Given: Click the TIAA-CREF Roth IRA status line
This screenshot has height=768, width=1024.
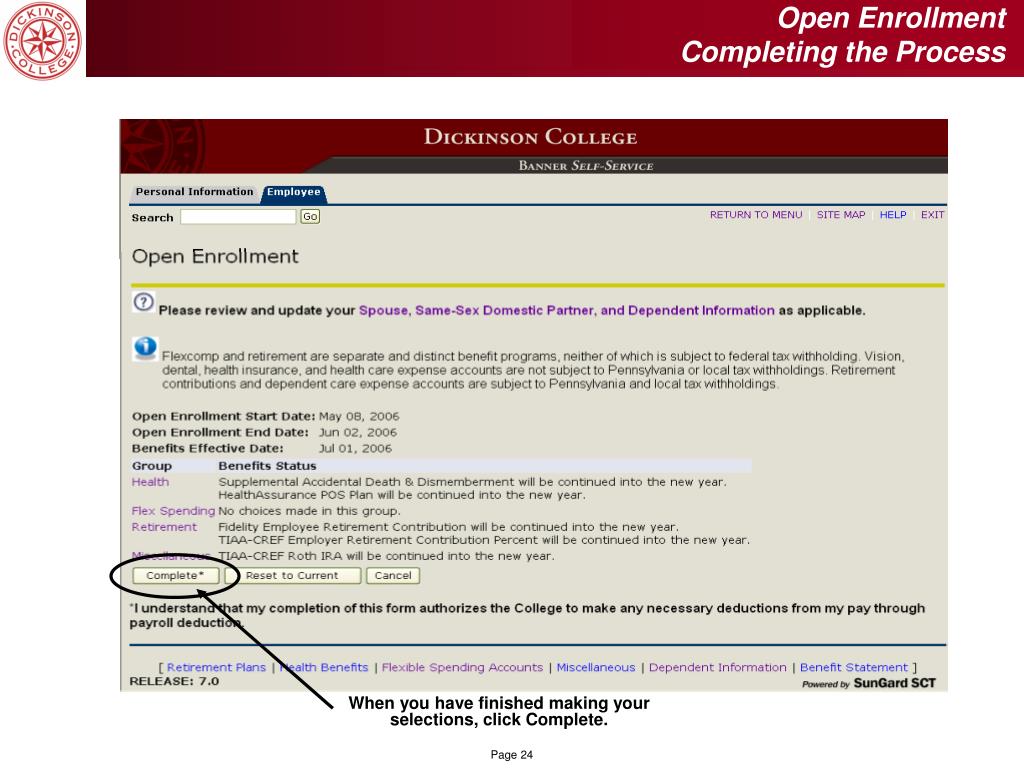Looking at the screenshot, I should (x=386, y=556).
